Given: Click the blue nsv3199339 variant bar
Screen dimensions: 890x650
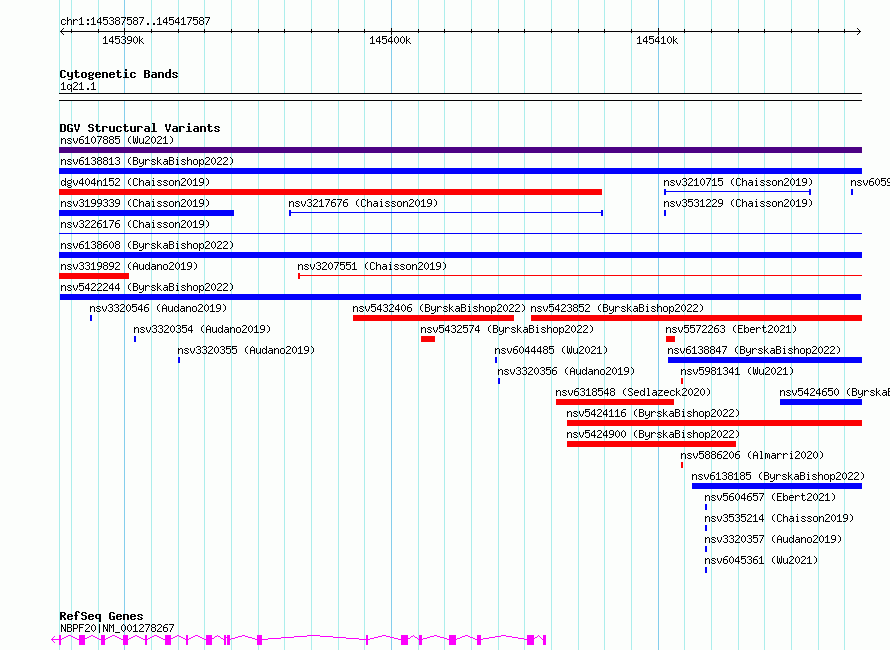Looking at the screenshot, I should point(146,213).
